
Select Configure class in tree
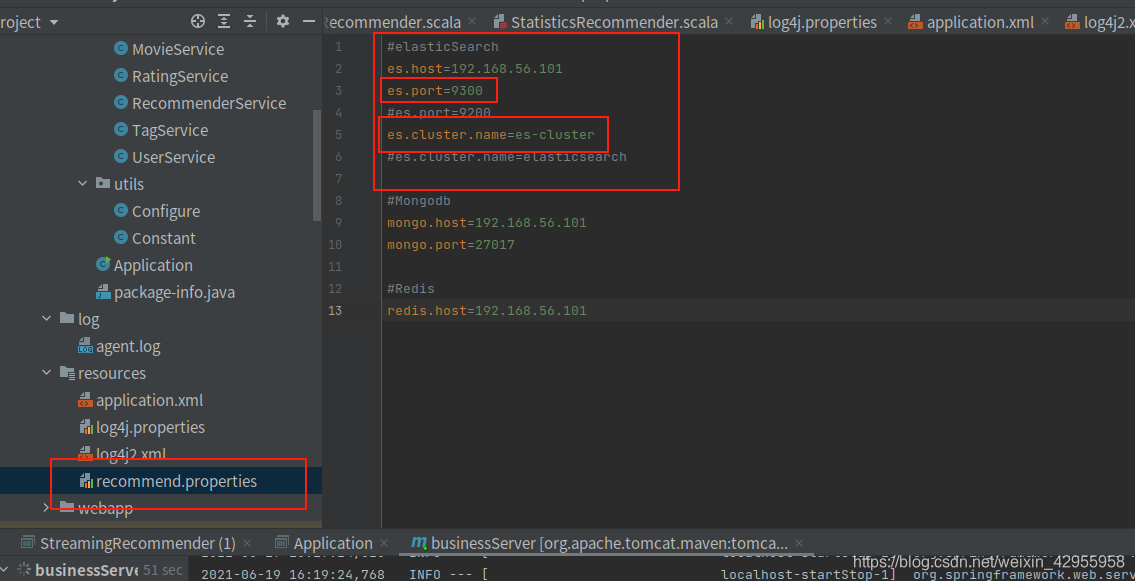[x=166, y=211]
